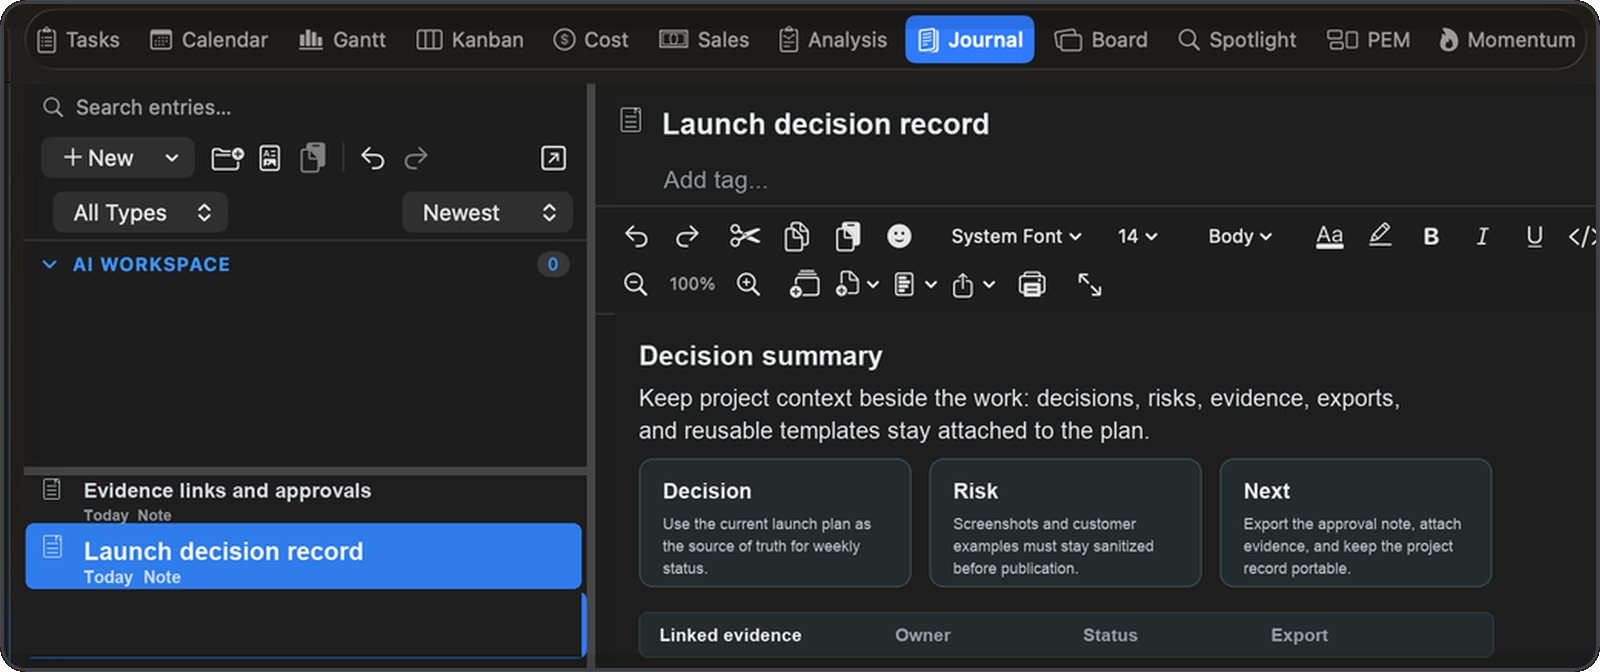
Task: Open the New button dropdown chevron
Action: click(x=172, y=158)
